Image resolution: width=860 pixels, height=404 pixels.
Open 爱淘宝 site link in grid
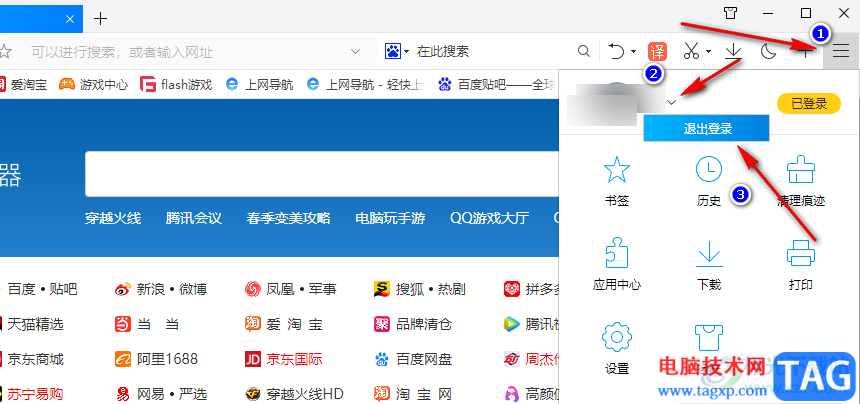(x=284, y=324)
